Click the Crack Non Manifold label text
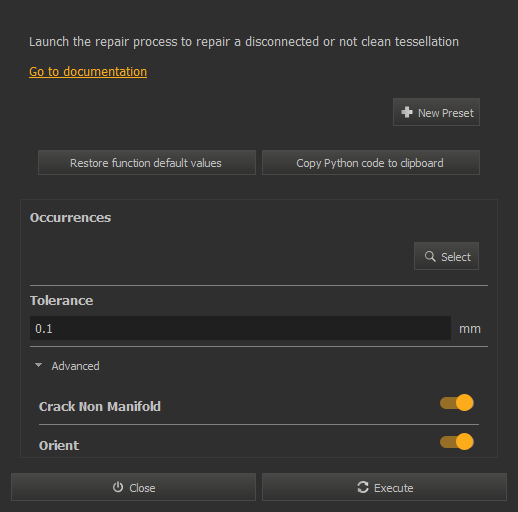 tap(100, 407)
